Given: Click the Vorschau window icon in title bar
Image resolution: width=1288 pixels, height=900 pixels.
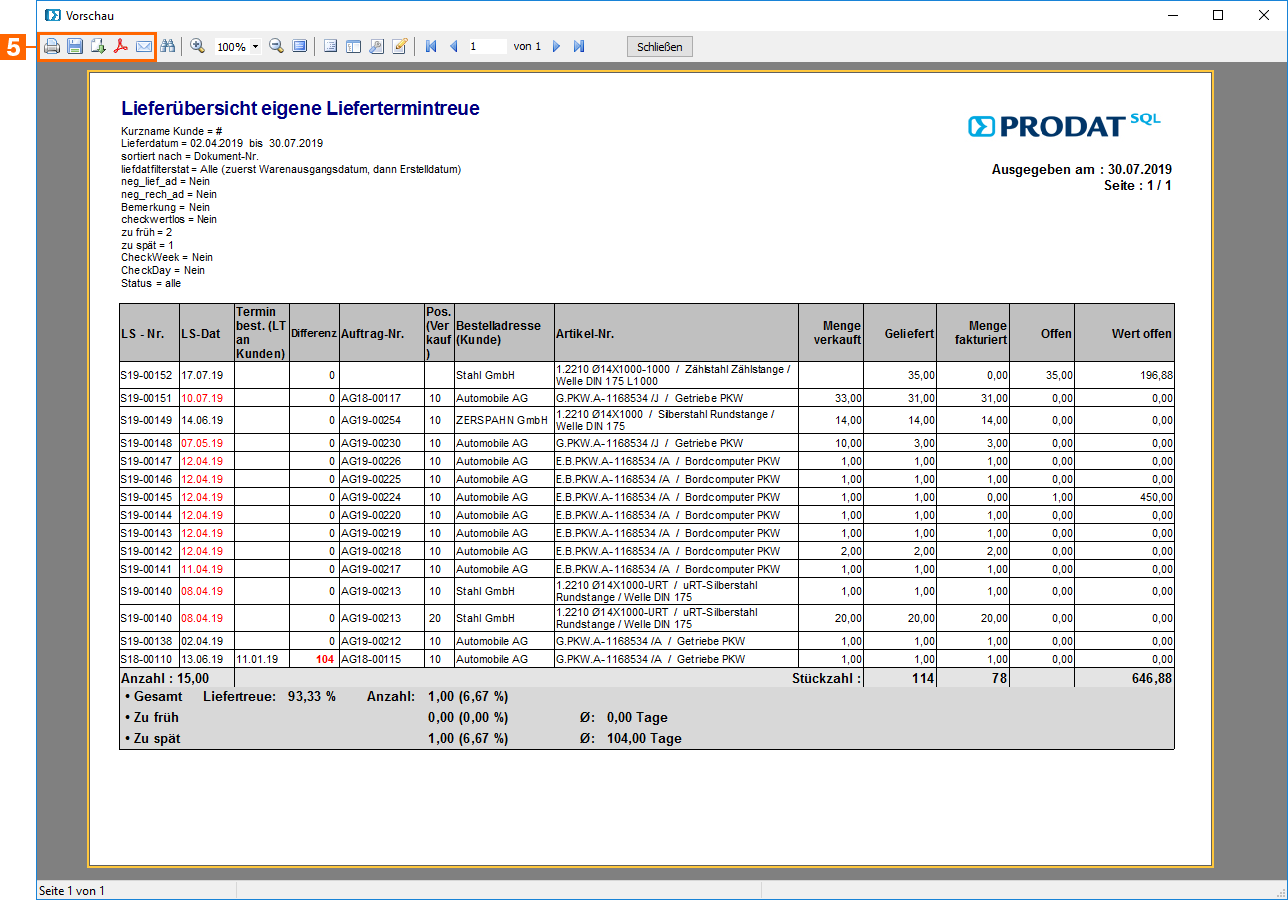Looking at the screenshot, I should pos(53,15).
